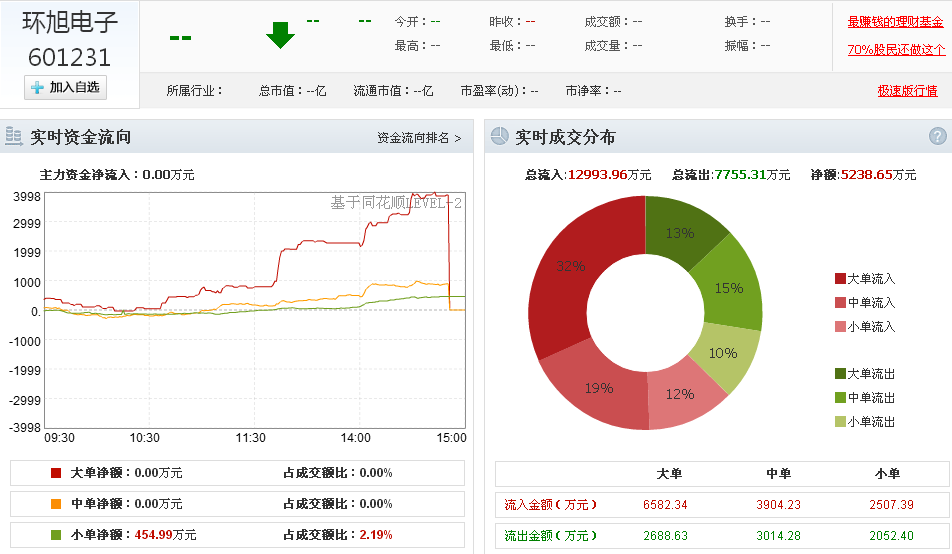Click the blue plus icon on 加入自选
The width and height of the screenshot is (952, 554).
click(x=38, y=87)
